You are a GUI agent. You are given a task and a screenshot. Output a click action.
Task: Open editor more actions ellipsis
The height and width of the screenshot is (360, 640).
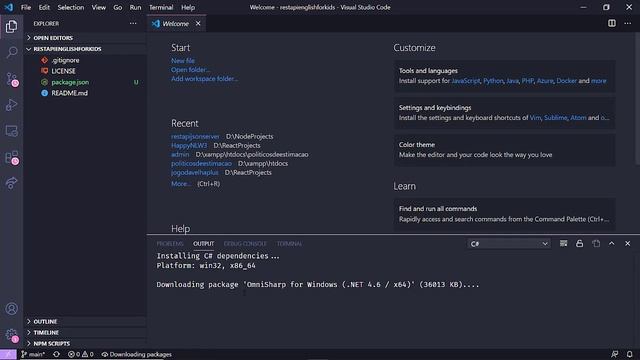click(x=627, y=23)
